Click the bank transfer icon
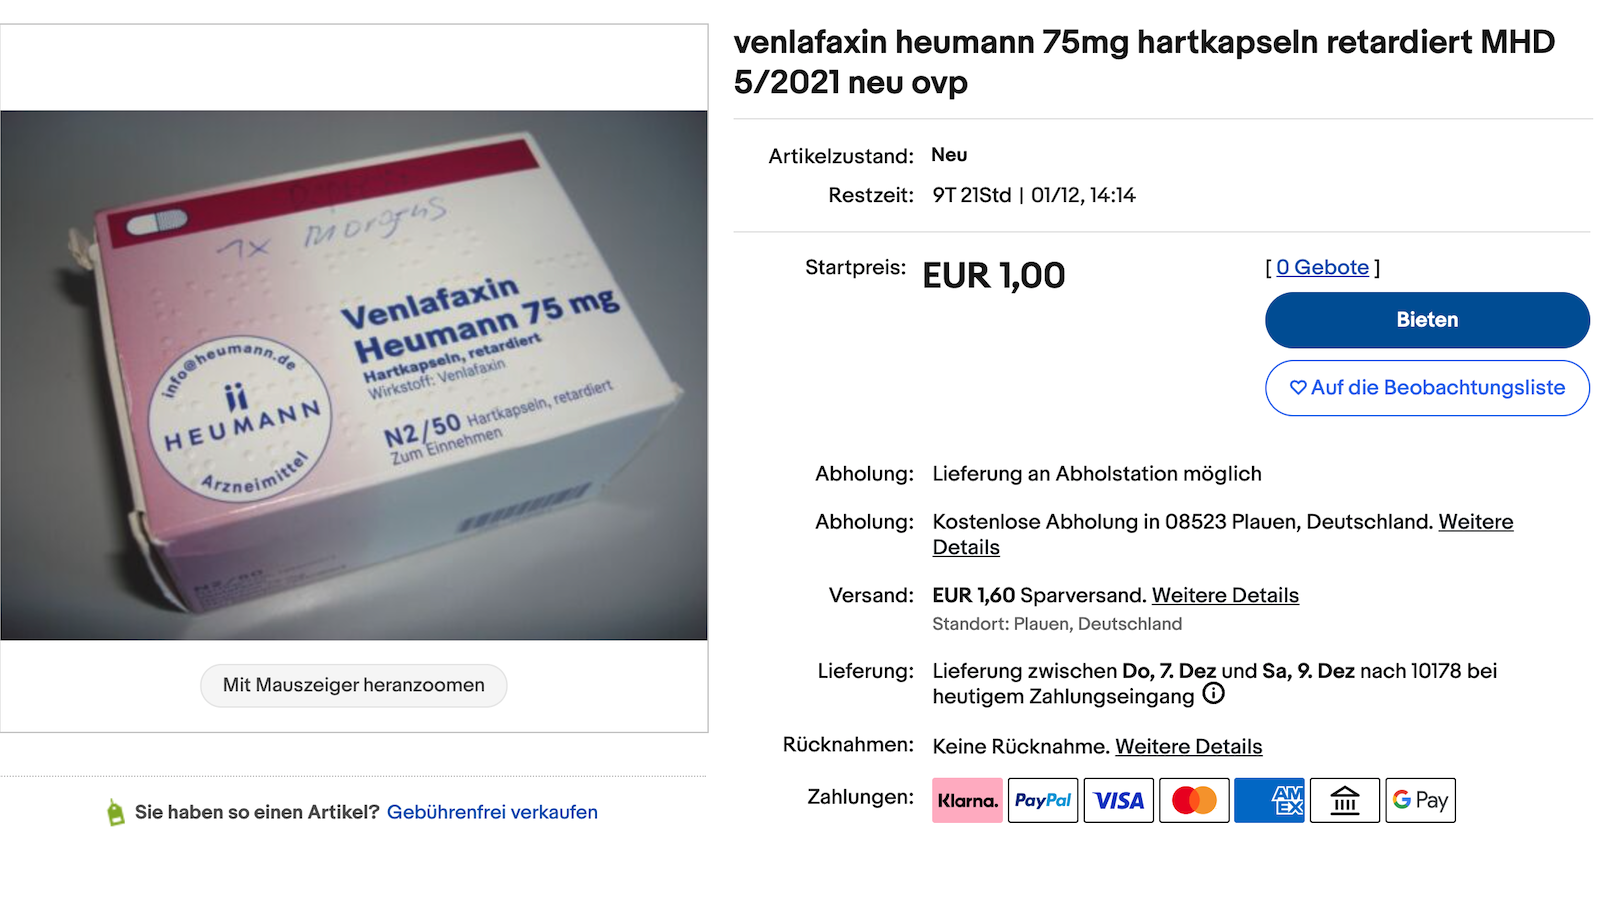1614x900 pixels. coord(1345,800)
